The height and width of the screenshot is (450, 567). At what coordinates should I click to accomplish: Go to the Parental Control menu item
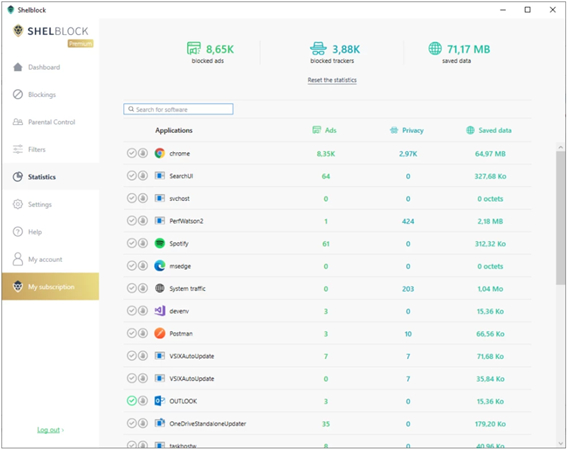coord(51,122)
